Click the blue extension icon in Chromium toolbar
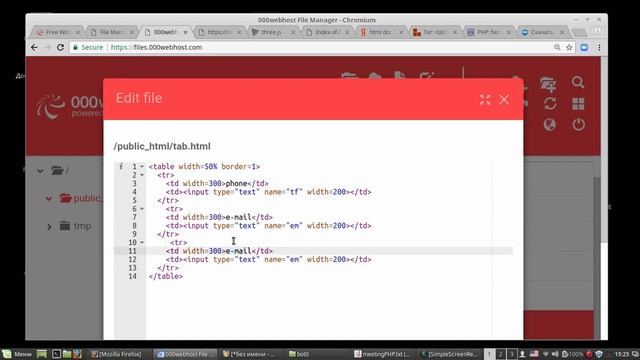Image resolution: width=640 pixels, height=360 pixels. [x=584, y=47]
